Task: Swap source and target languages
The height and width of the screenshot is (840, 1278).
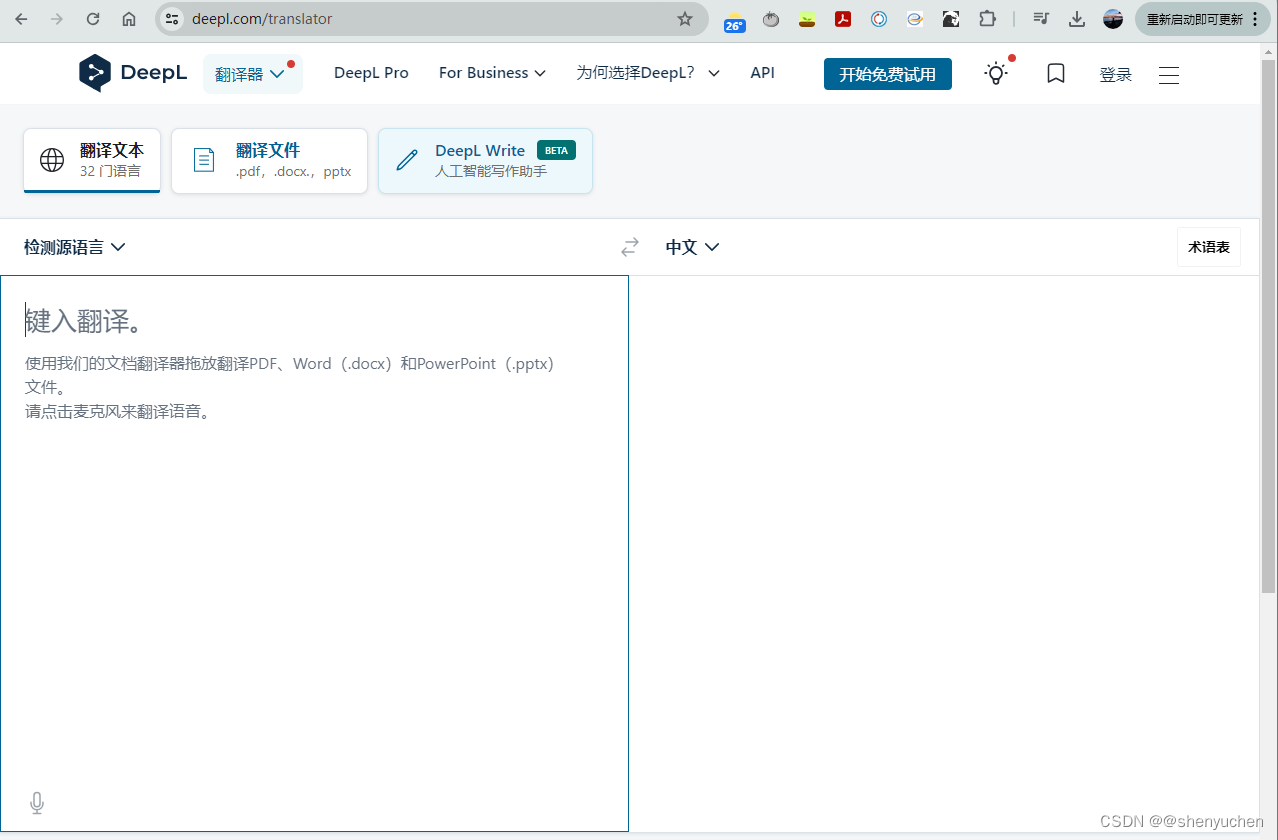Action: point(630,247)
